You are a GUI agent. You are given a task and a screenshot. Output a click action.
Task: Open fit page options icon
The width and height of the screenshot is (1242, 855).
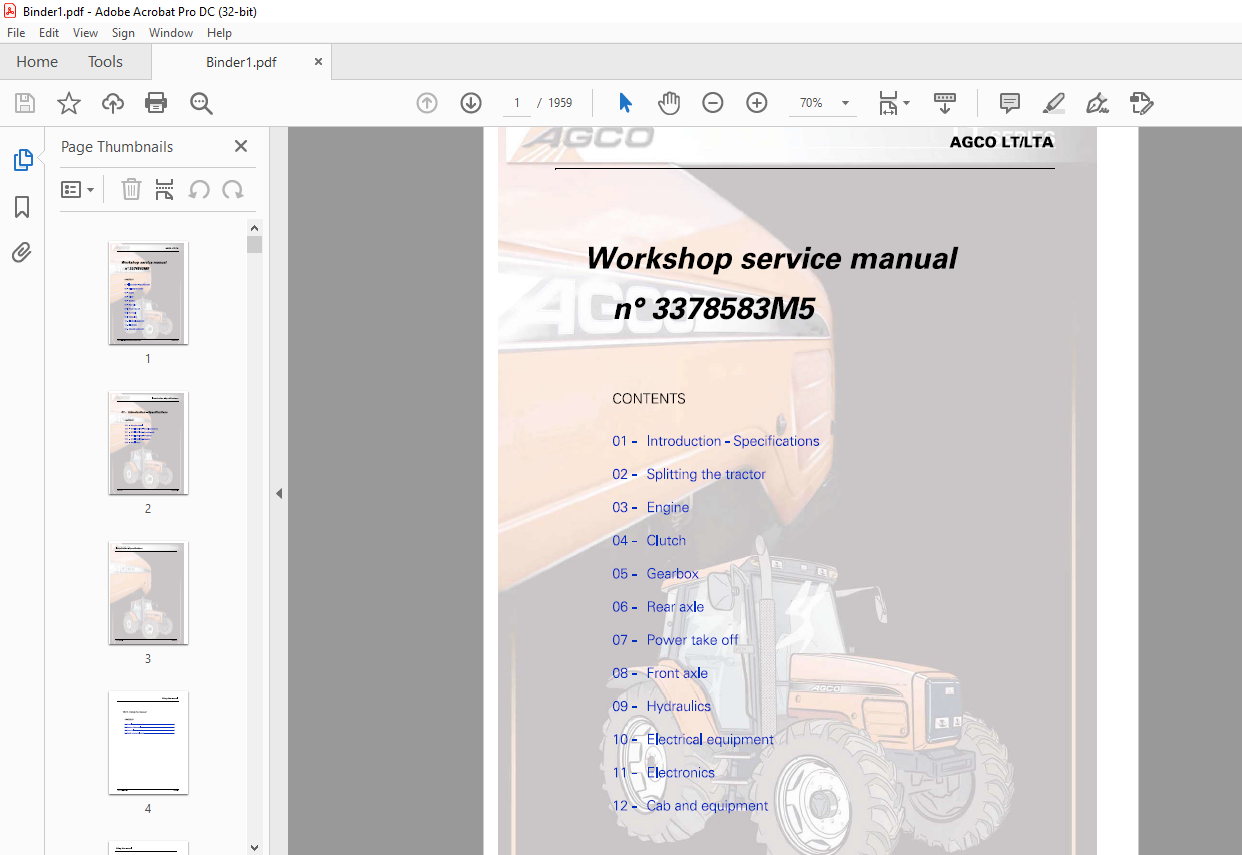point(894,103)
